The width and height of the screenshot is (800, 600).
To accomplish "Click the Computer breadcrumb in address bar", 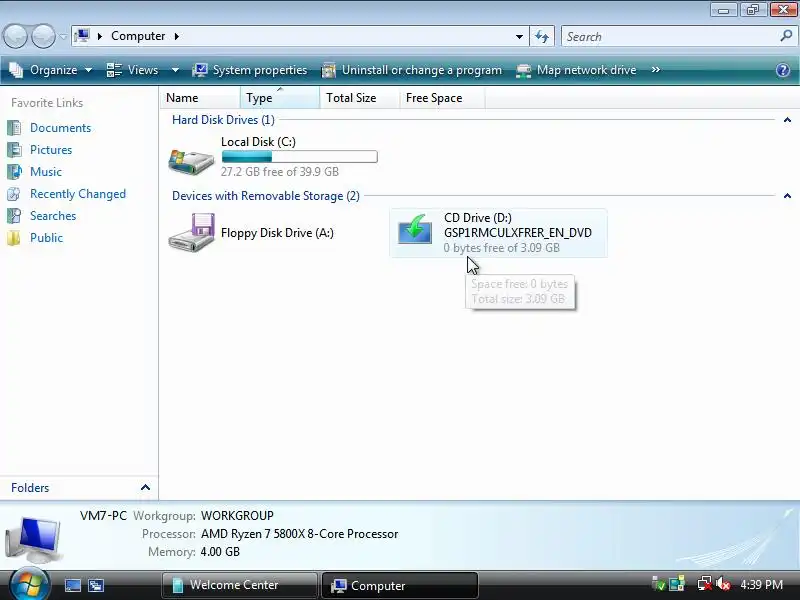I will pos(138,36).
